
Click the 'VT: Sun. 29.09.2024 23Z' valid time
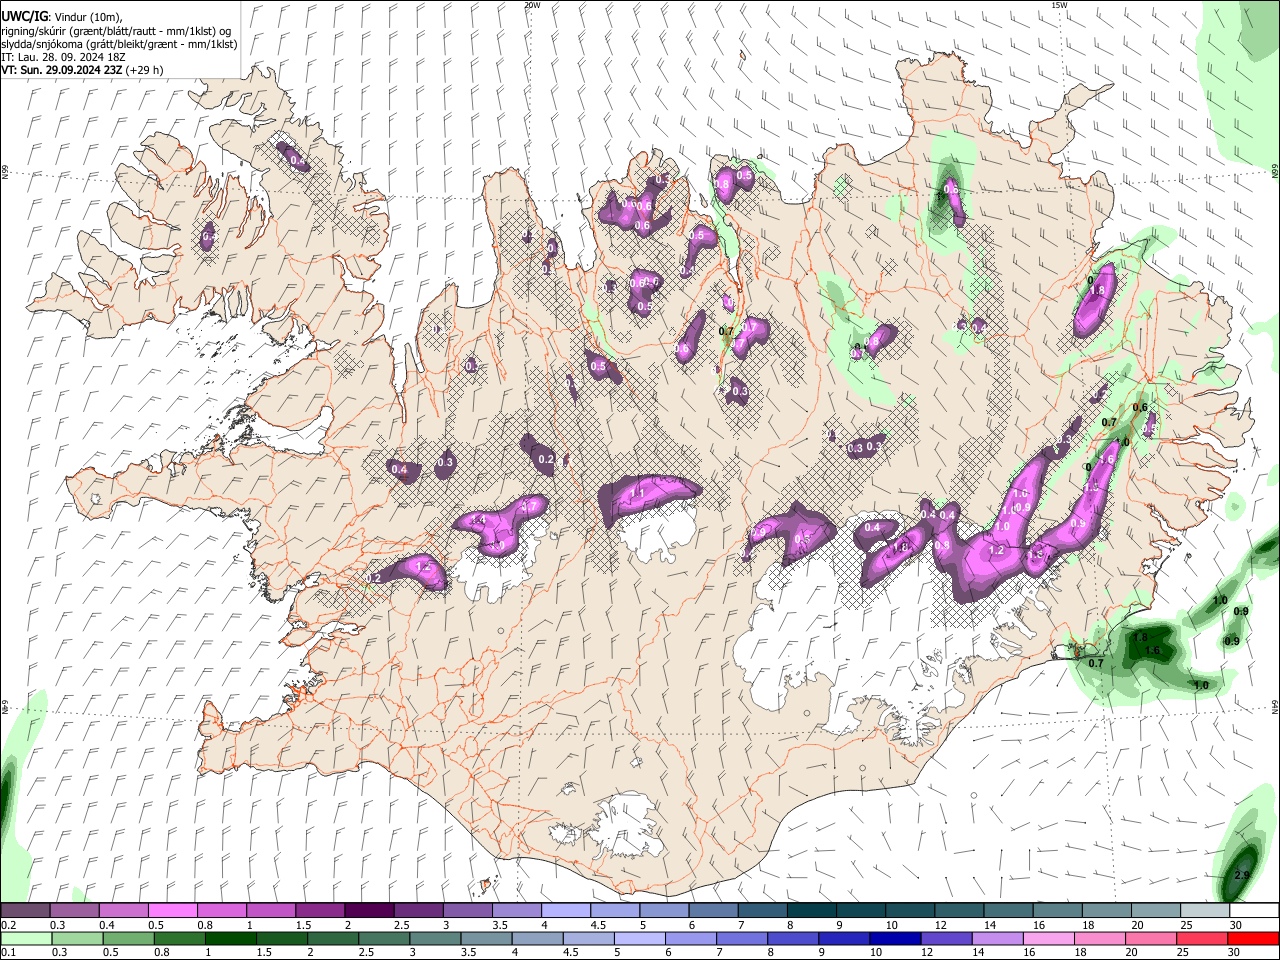tap(62, 70)
